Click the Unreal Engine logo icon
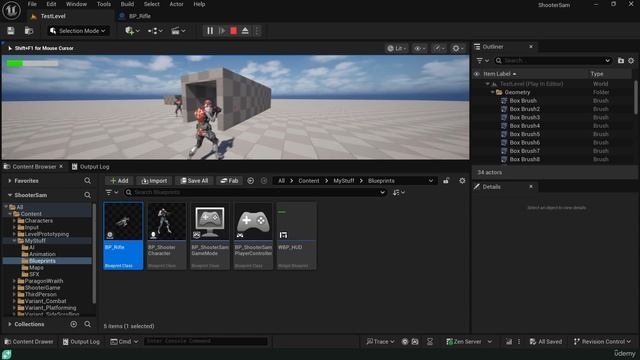This screenshot has width=640, height=360. click(x=11, y=10)
